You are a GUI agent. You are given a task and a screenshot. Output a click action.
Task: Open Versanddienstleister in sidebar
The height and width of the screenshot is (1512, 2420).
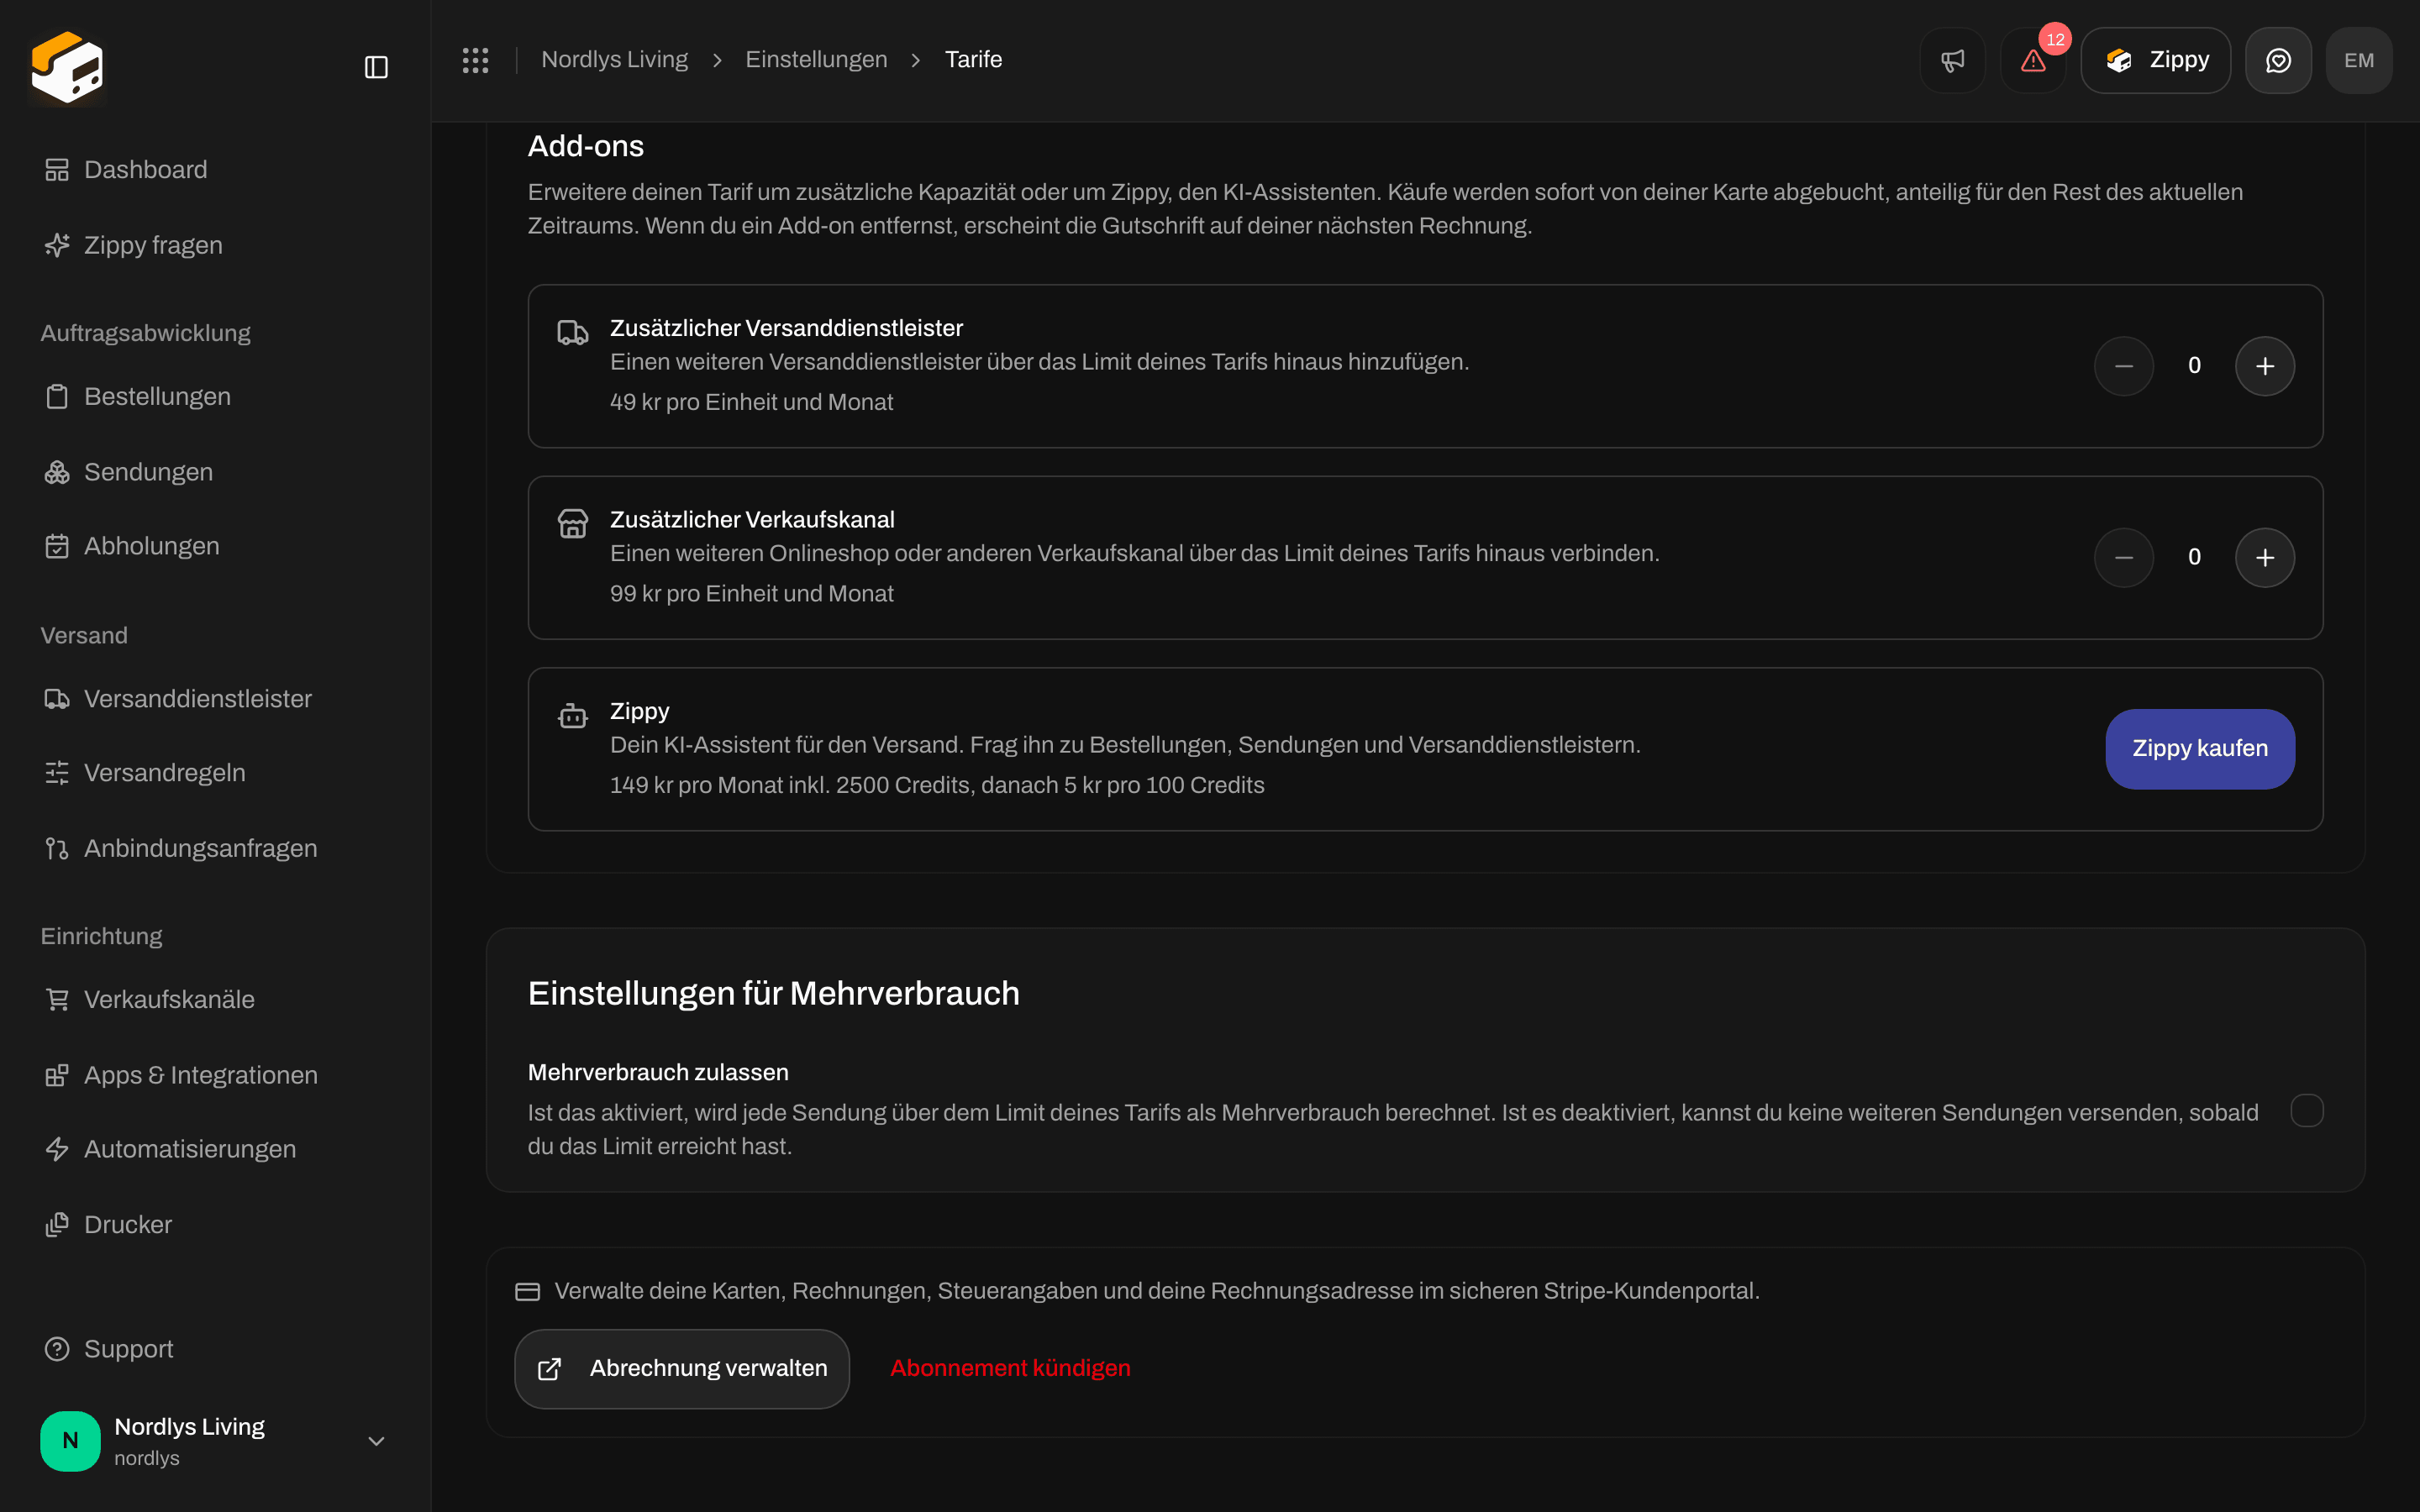point(215,699)
